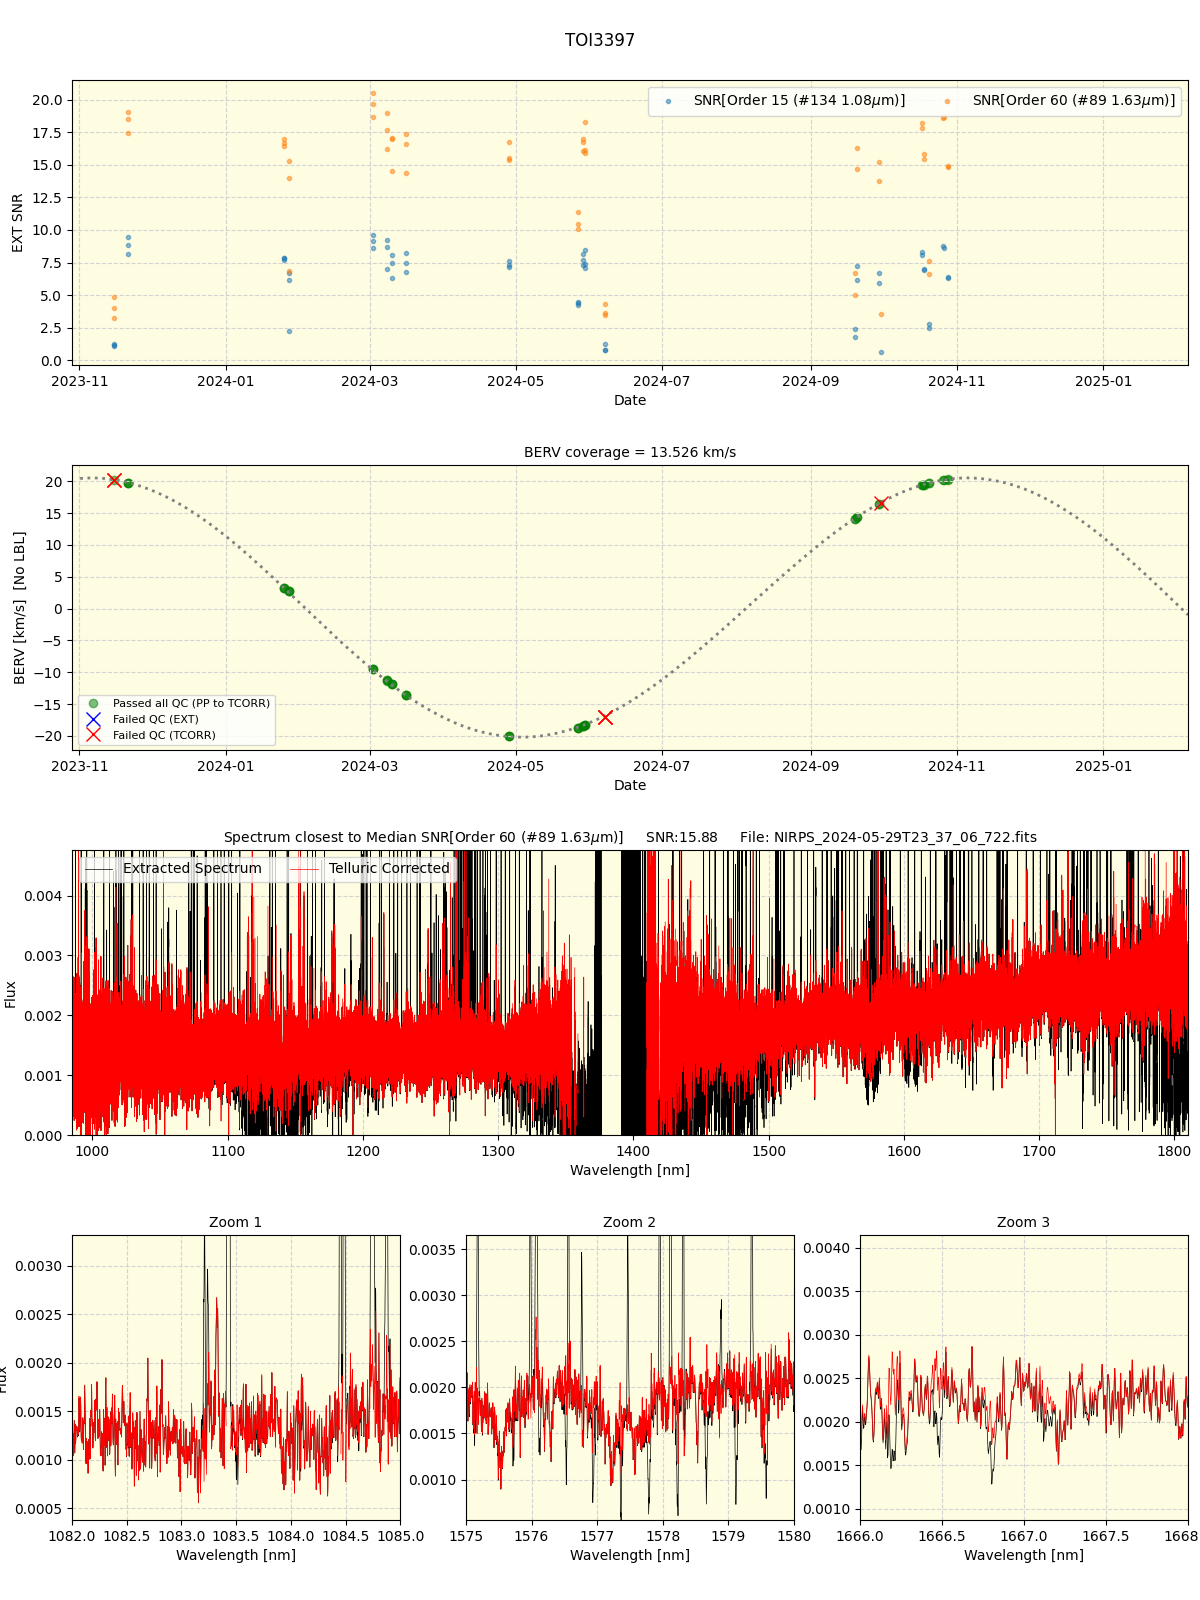Click the blue Order 15 legend marker
1200x1600 pixels.
click(x=668, y=102)
